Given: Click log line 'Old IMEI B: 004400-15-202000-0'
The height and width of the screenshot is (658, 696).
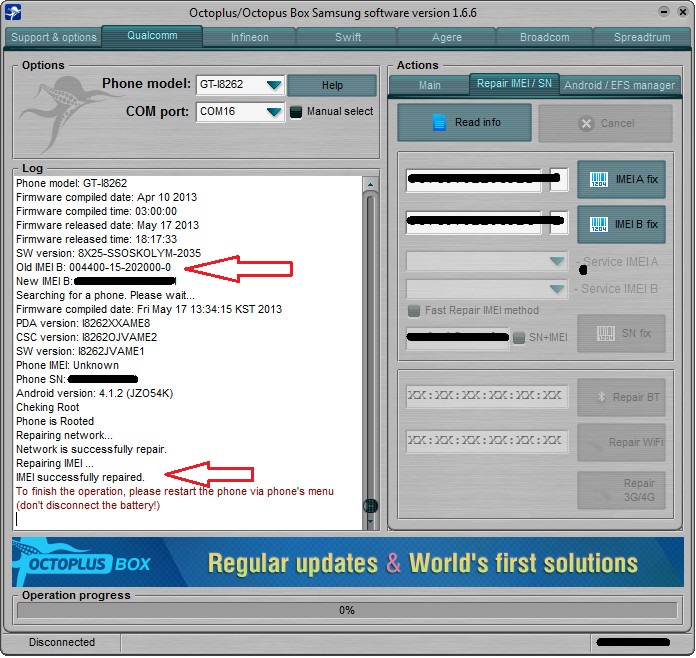Looking at the screenshot, I should coord(93,267).
